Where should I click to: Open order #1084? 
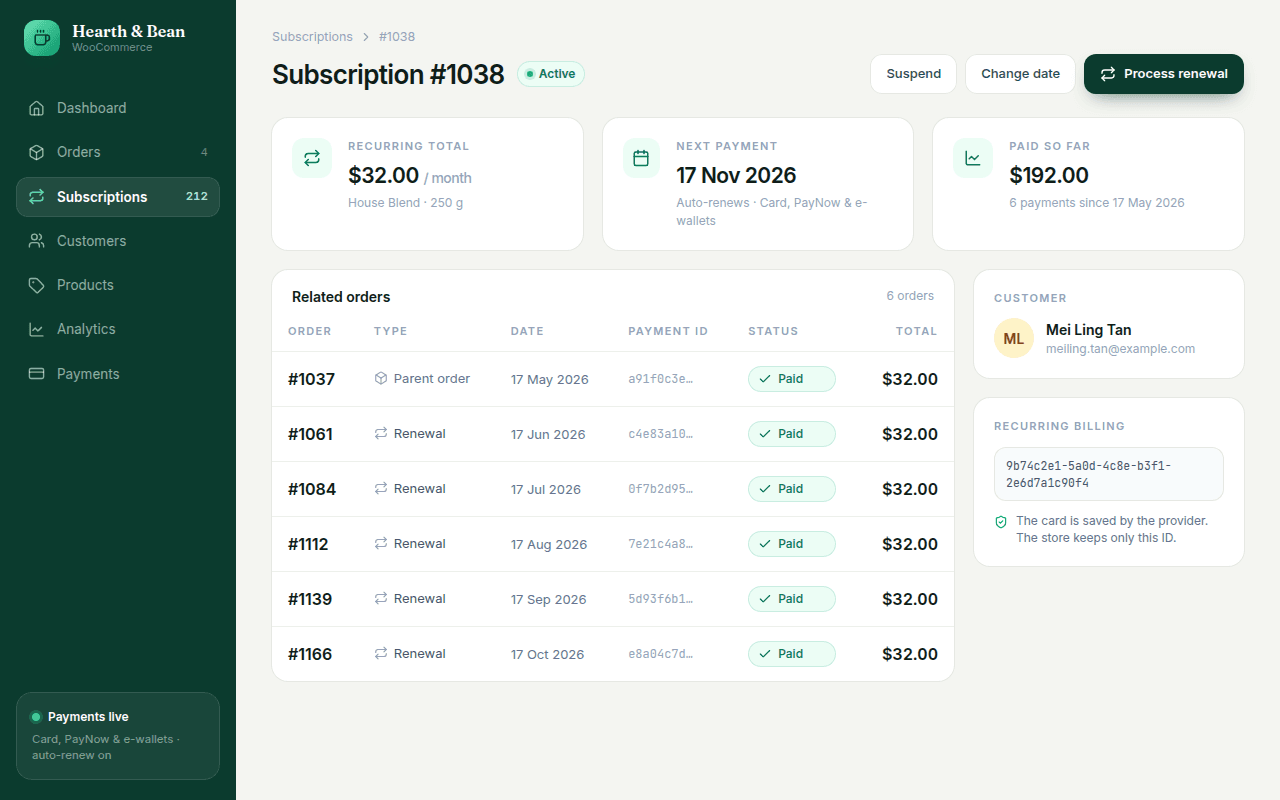pos(312,489)
